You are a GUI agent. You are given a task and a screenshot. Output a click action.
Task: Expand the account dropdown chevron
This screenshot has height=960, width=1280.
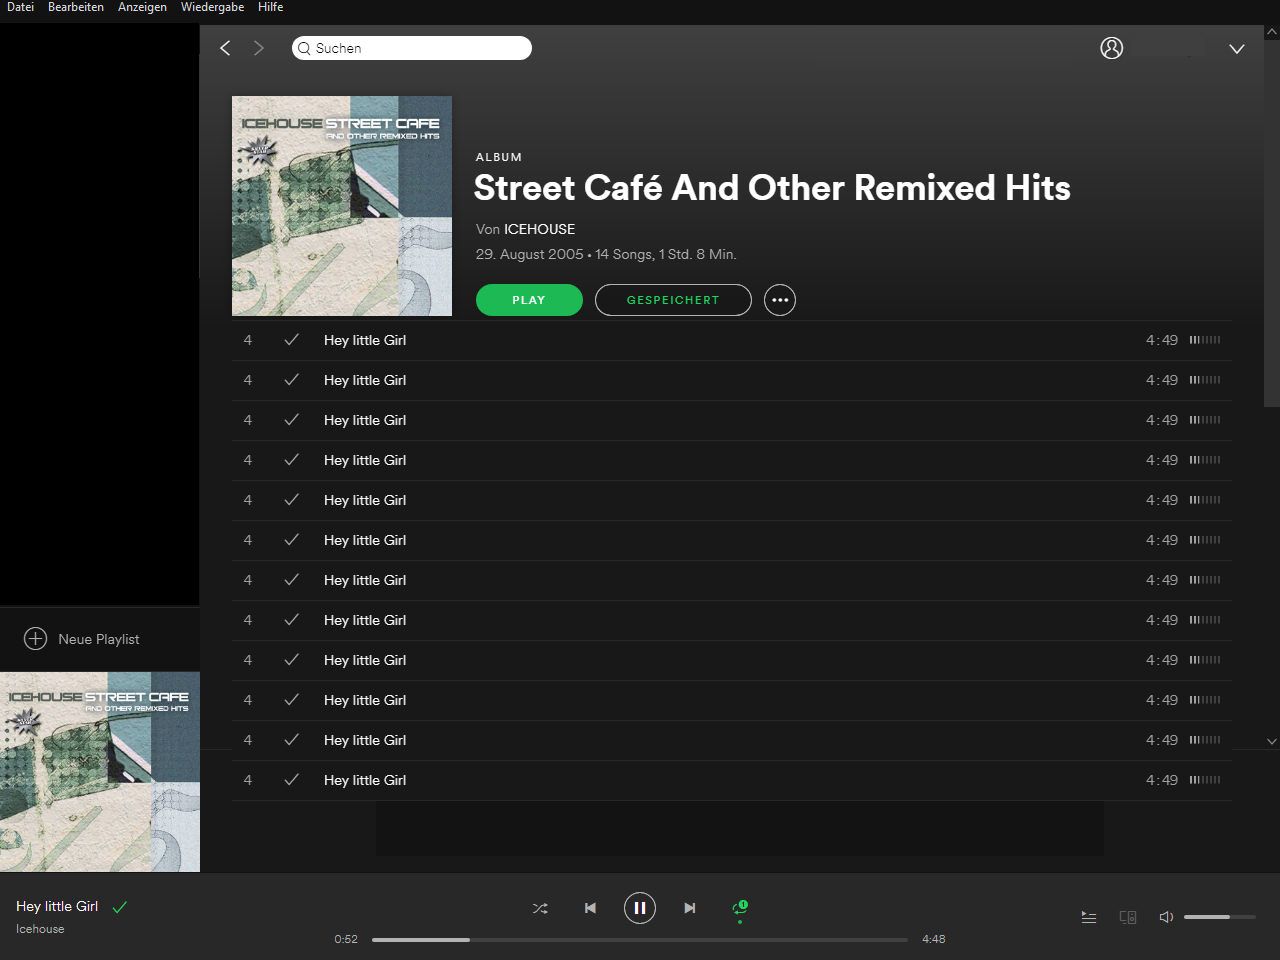pos(1237,49)
